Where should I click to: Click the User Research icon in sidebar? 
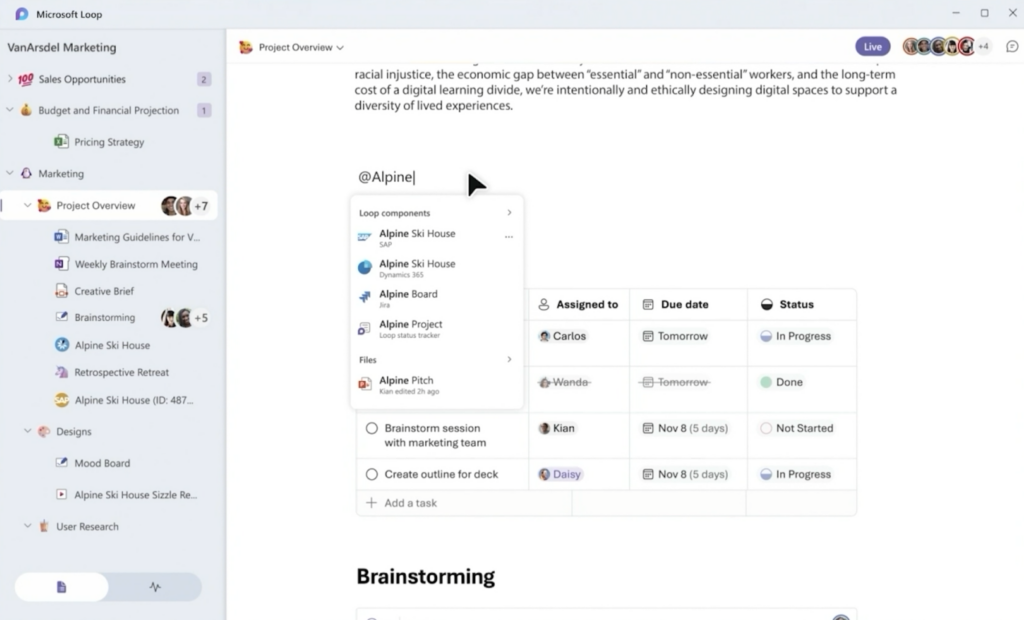pyautogui.click(x=44, y=526)
